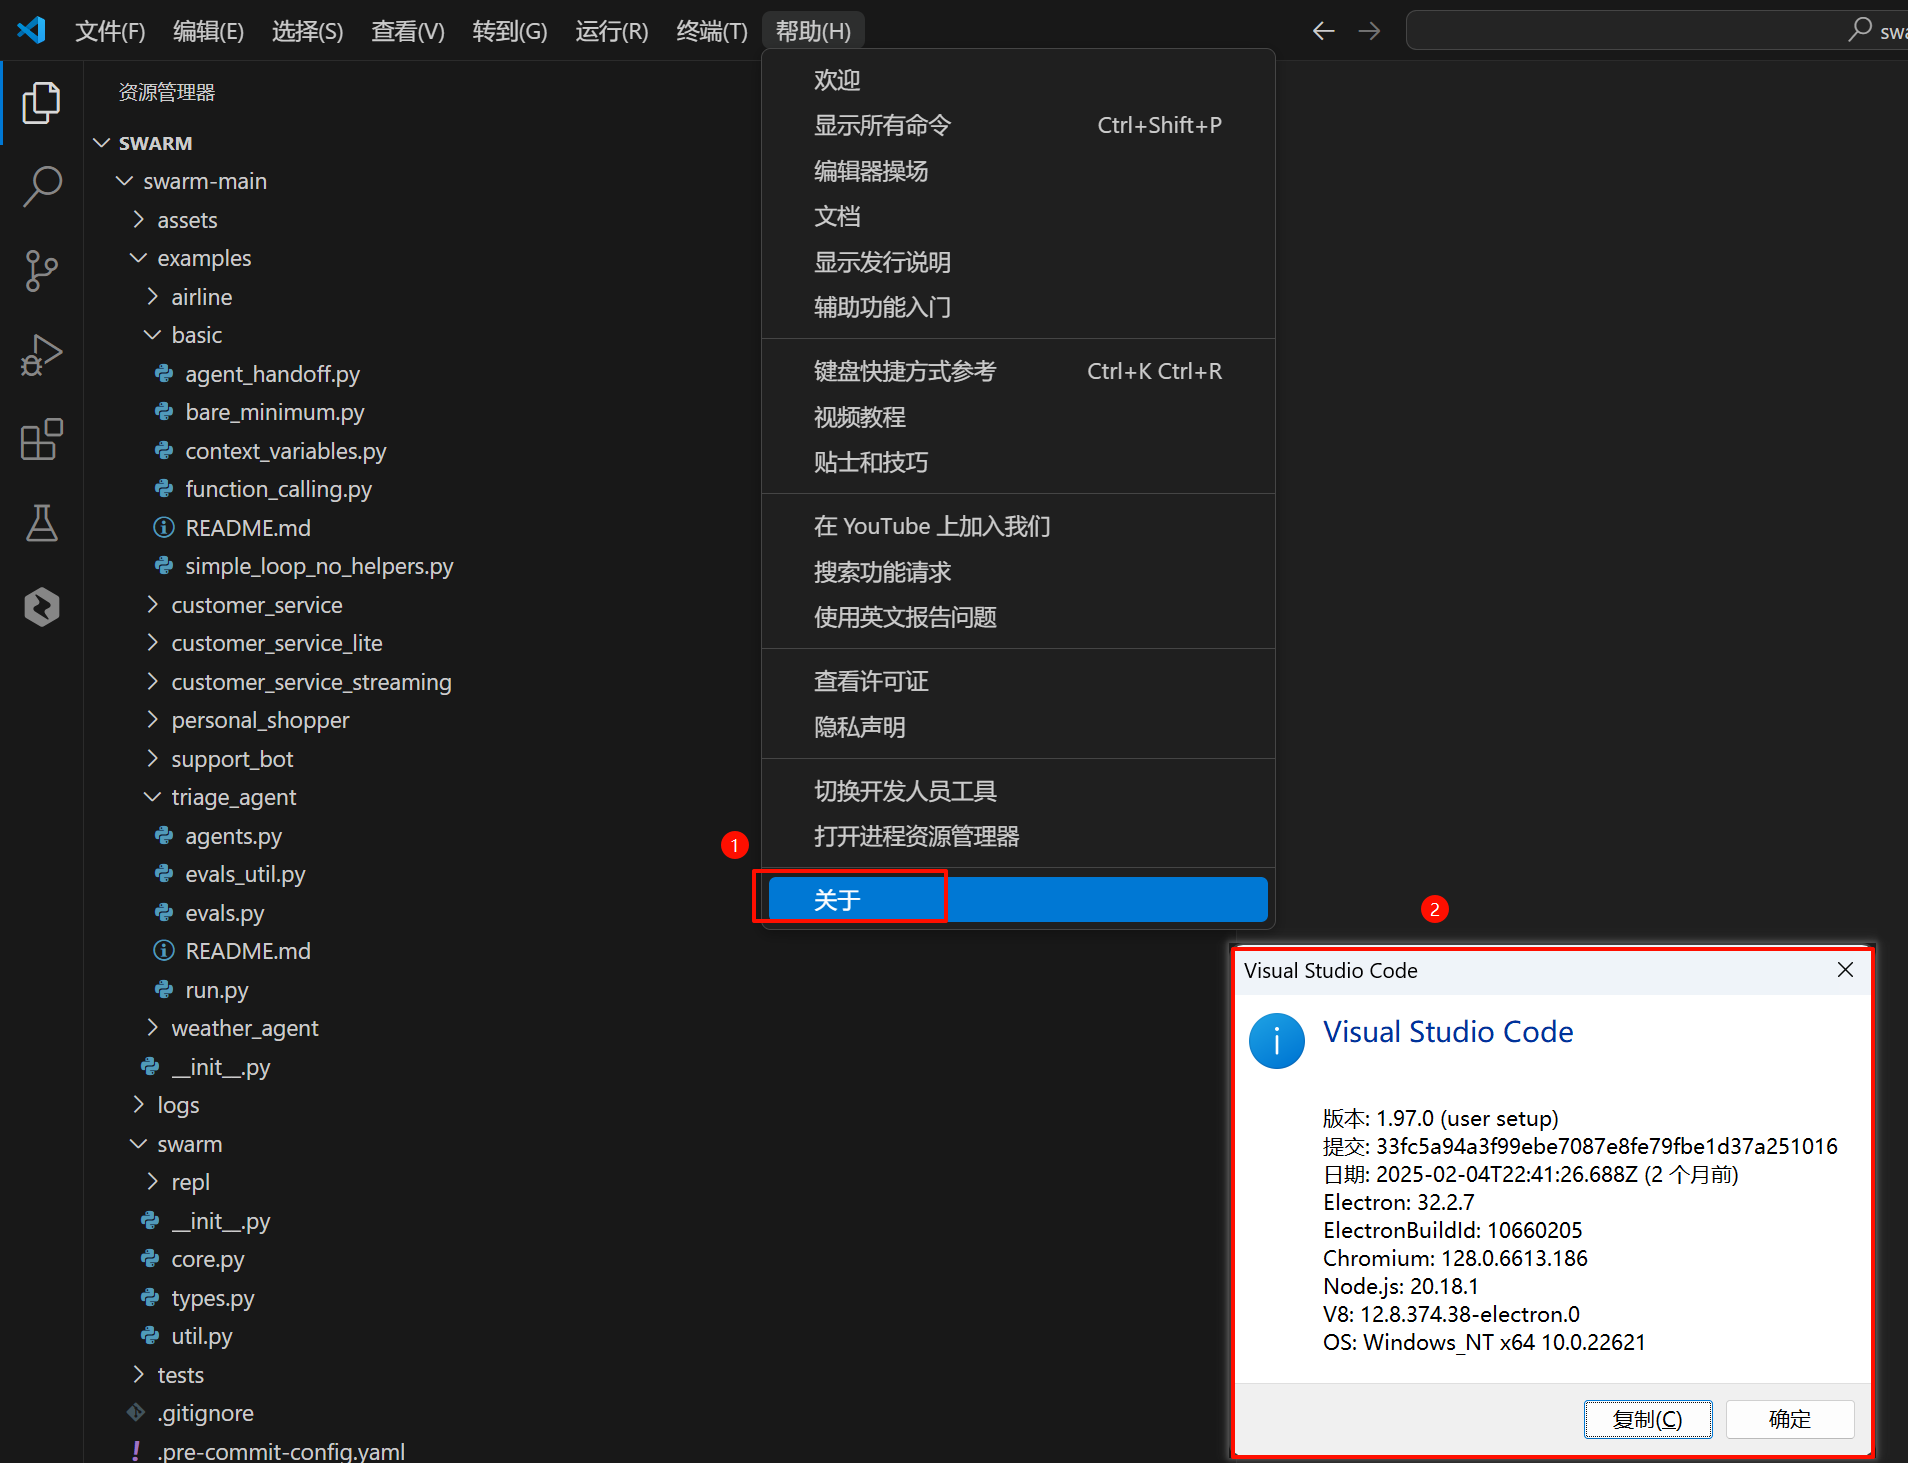Open the 终端(T) menu
This screenshot has height=1463, width=1908.
[x=711, y=31]
